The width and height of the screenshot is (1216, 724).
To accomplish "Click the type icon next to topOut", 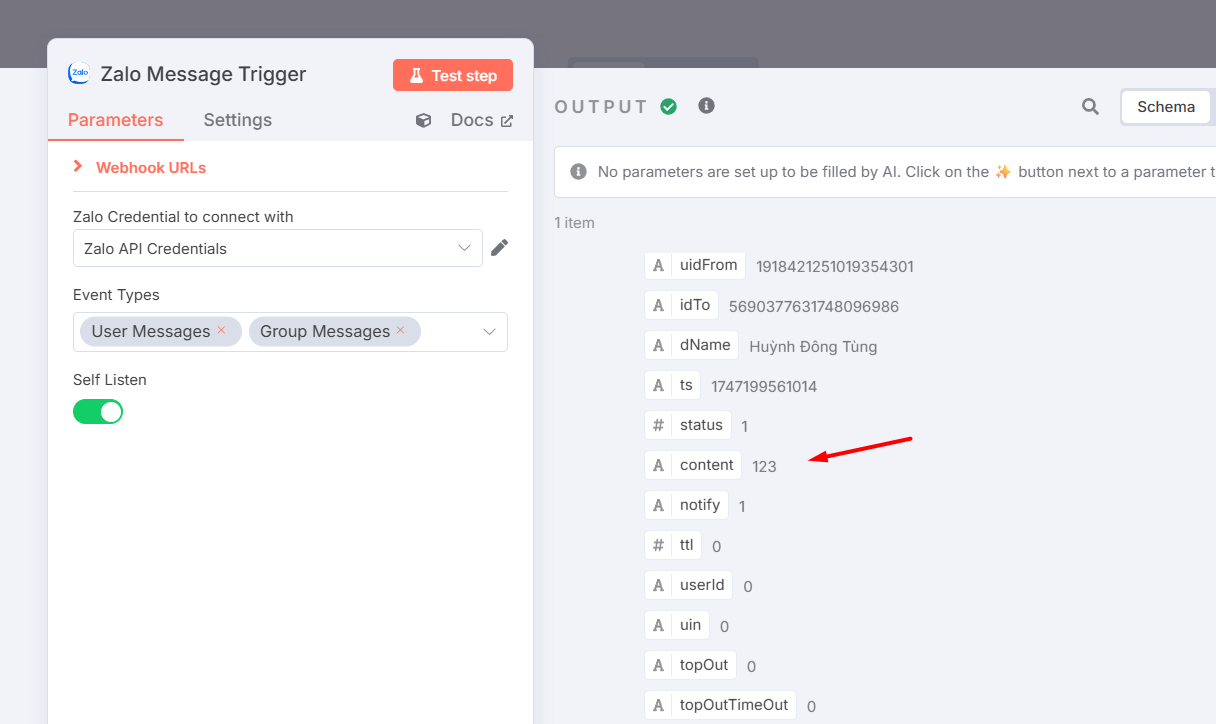I will point(658,665).
